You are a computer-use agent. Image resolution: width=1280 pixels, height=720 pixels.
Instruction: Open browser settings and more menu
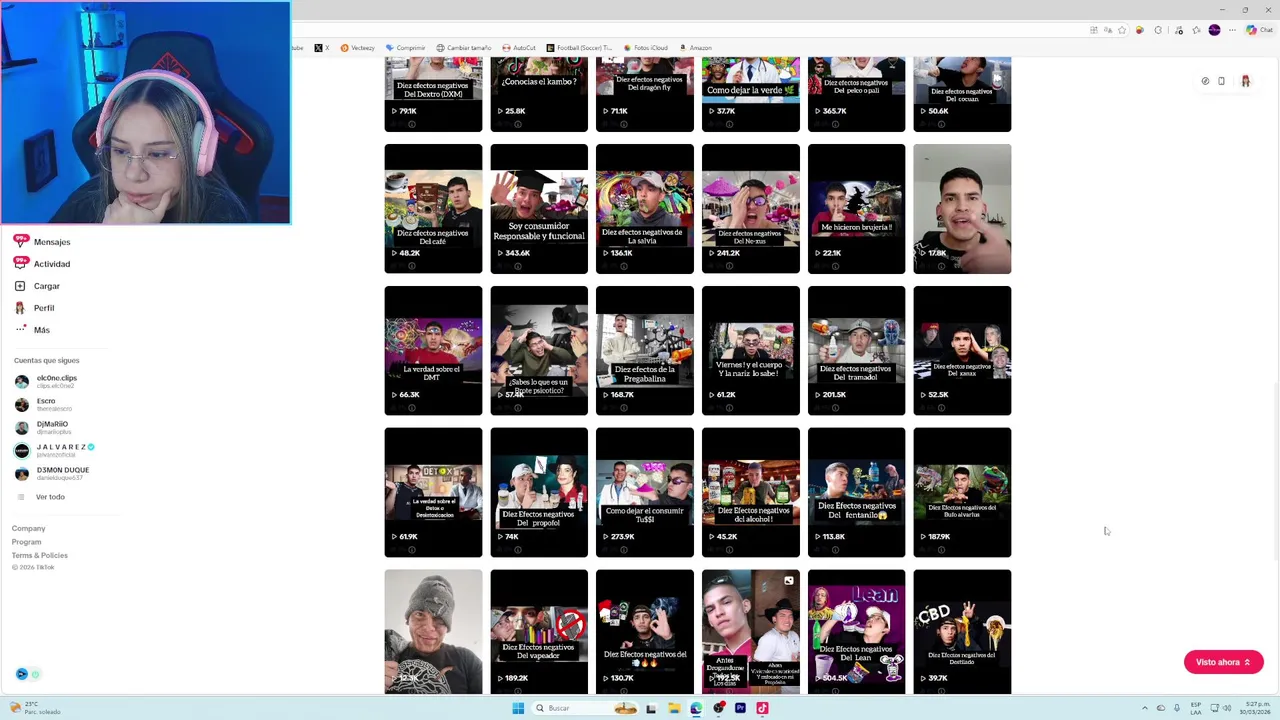1231,30
